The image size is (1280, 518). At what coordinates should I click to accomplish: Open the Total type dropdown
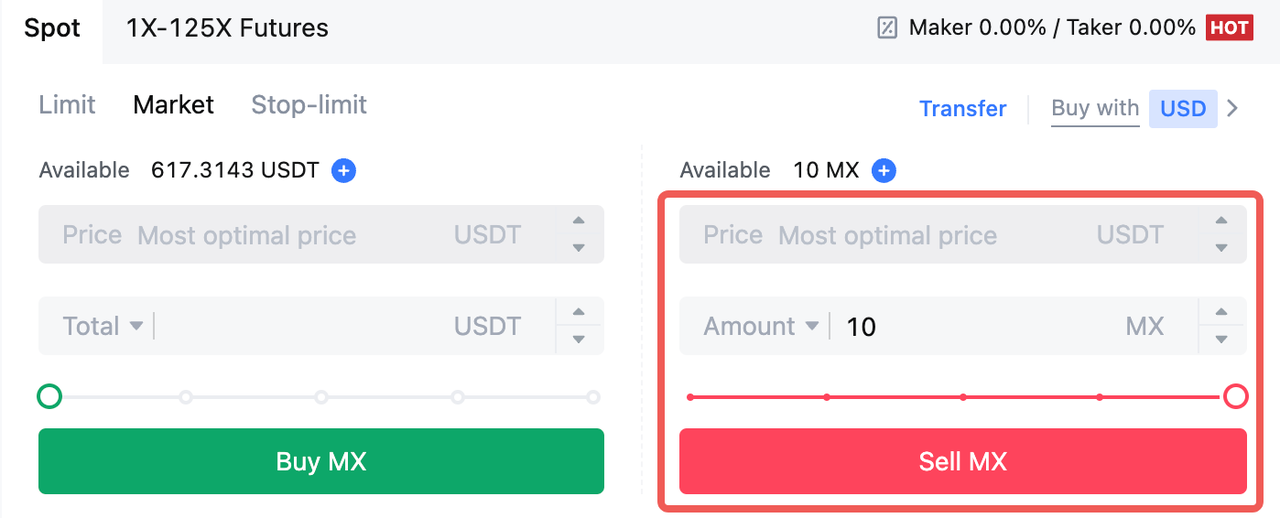click(102, 326)
